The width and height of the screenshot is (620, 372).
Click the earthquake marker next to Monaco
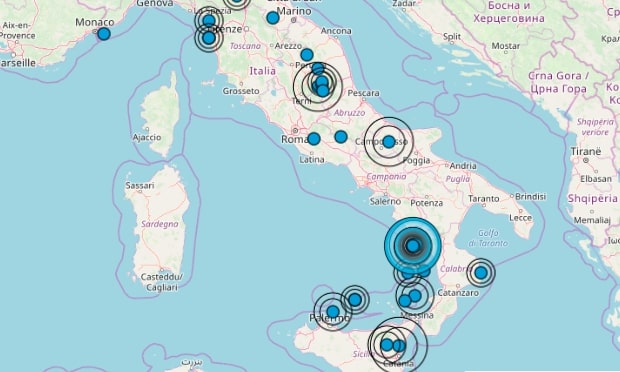pos(104,34)
